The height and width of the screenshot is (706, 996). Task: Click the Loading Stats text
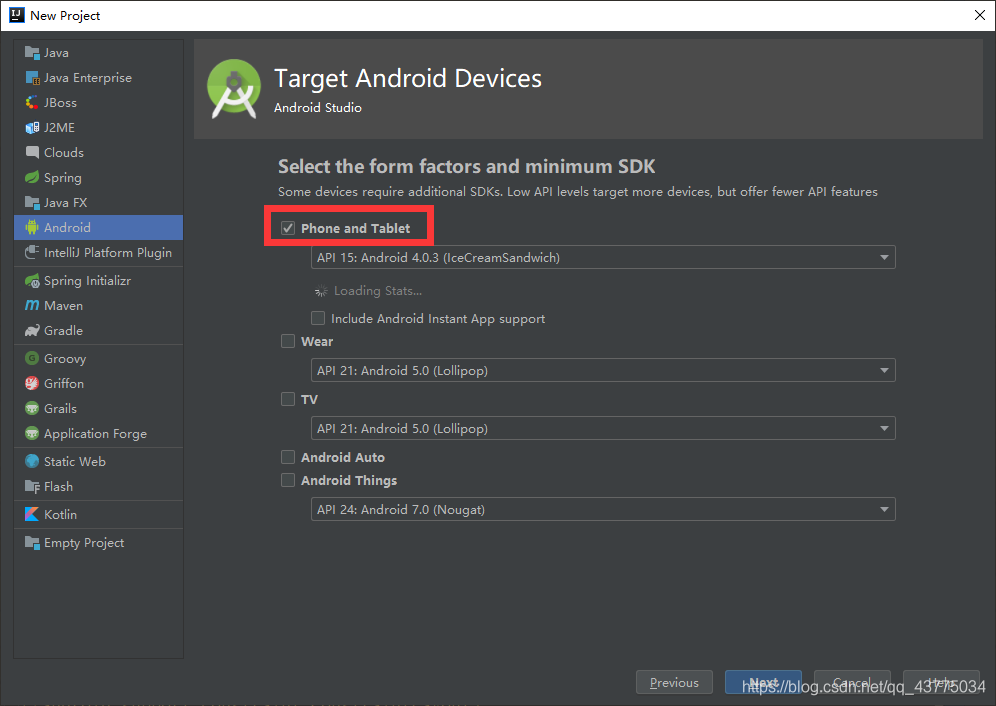378,290
